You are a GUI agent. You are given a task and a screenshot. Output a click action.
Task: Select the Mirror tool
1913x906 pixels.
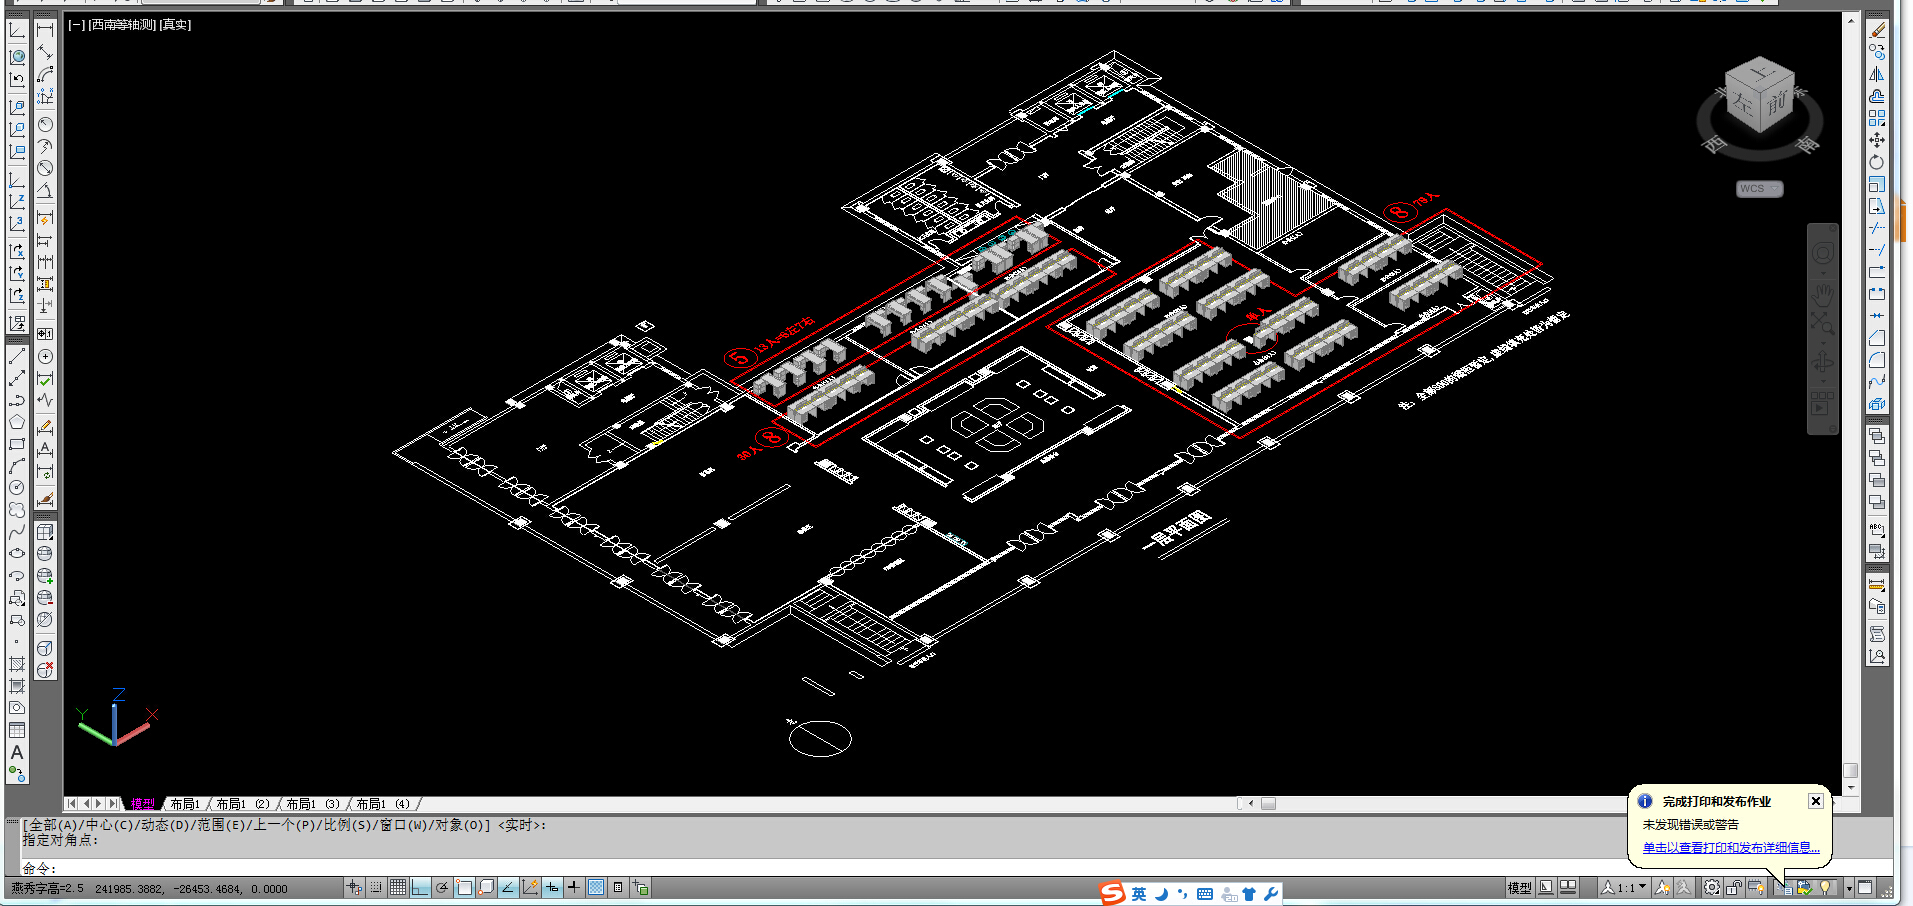1877,74
